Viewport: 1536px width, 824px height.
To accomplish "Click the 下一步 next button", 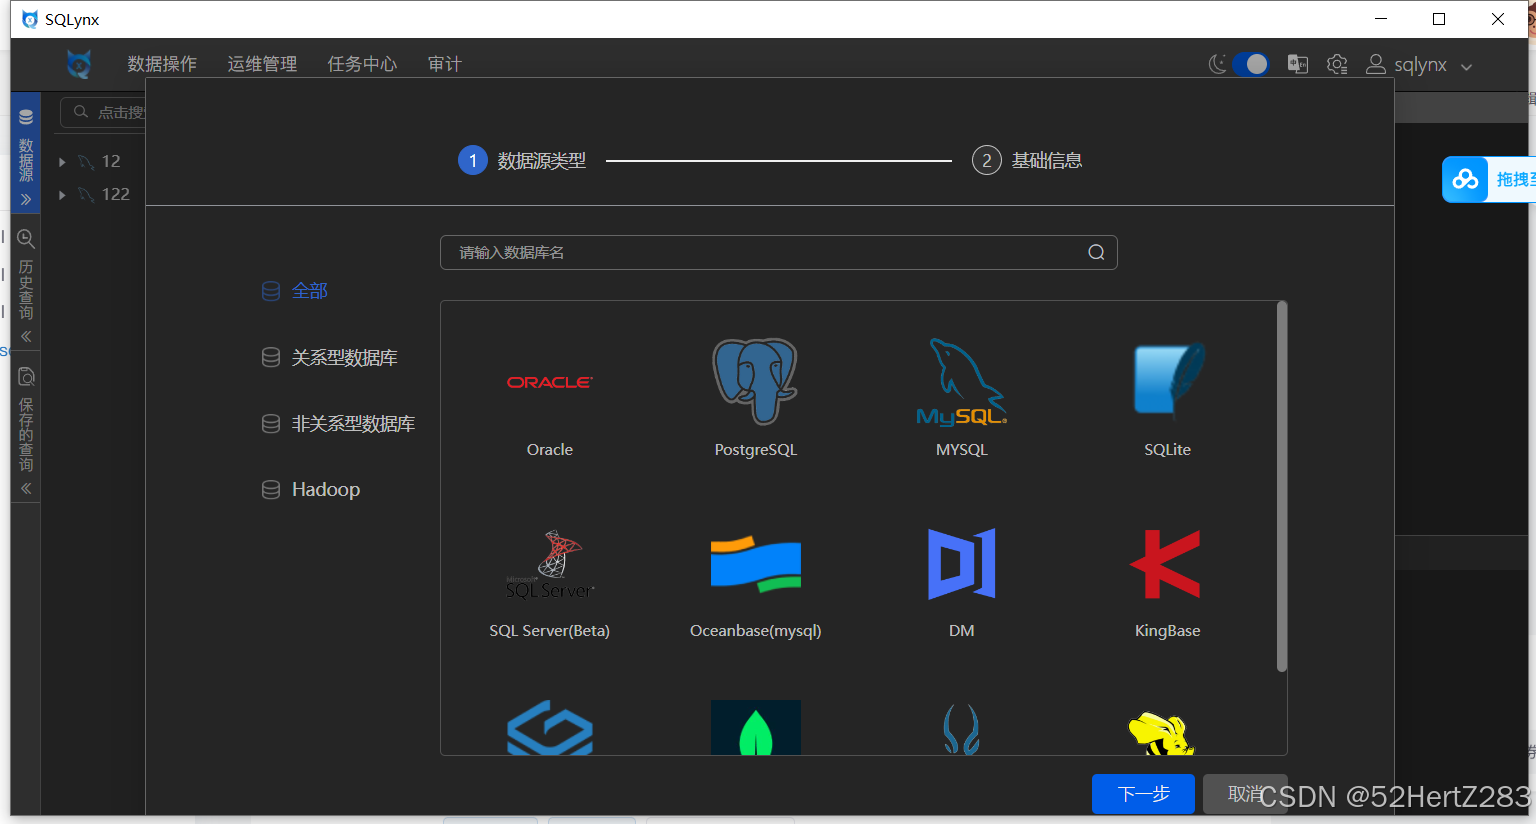I will coord(1143,794).
